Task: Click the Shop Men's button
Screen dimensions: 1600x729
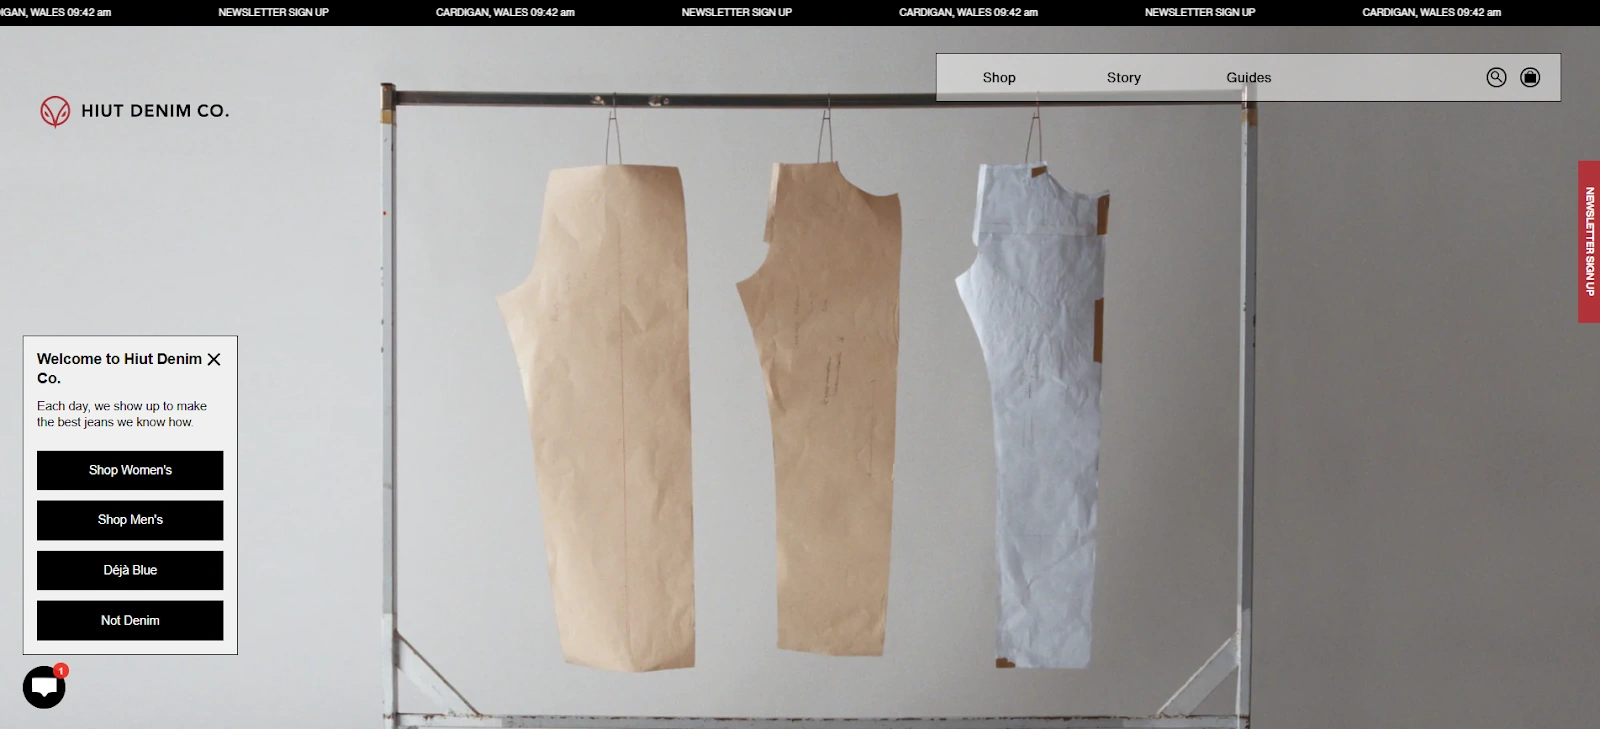Action: pyautogui.click(x=130, y=520)
